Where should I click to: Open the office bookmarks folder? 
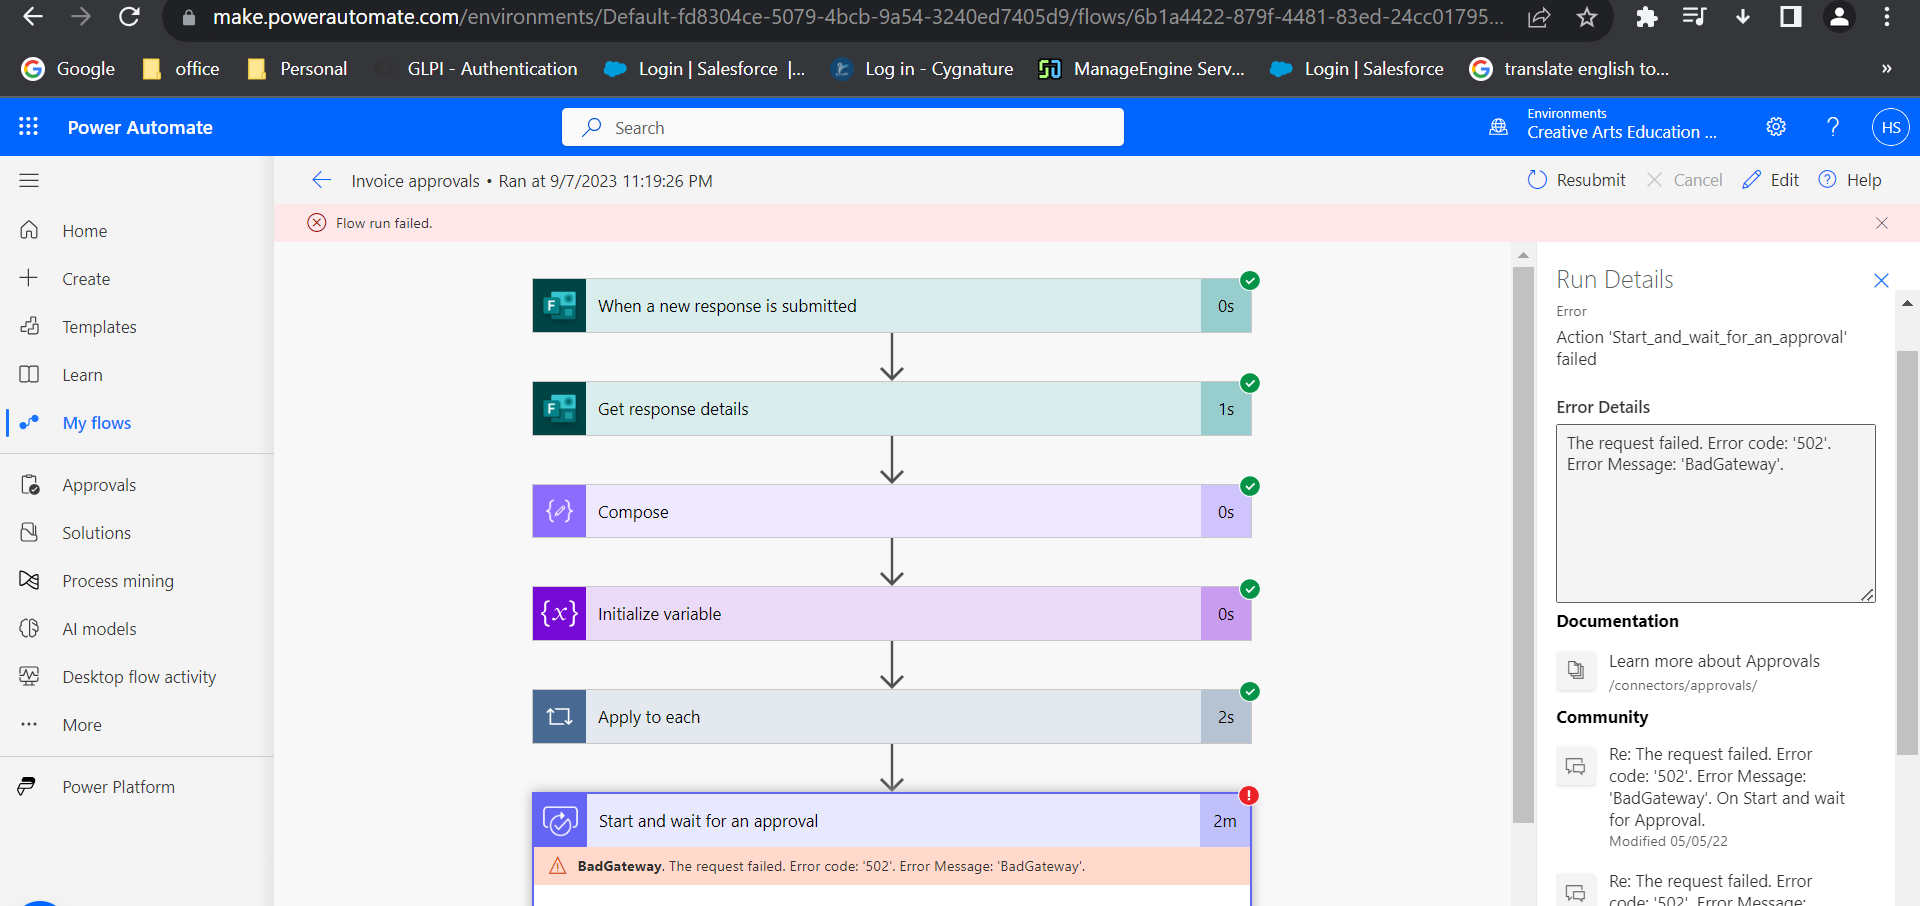181,69
